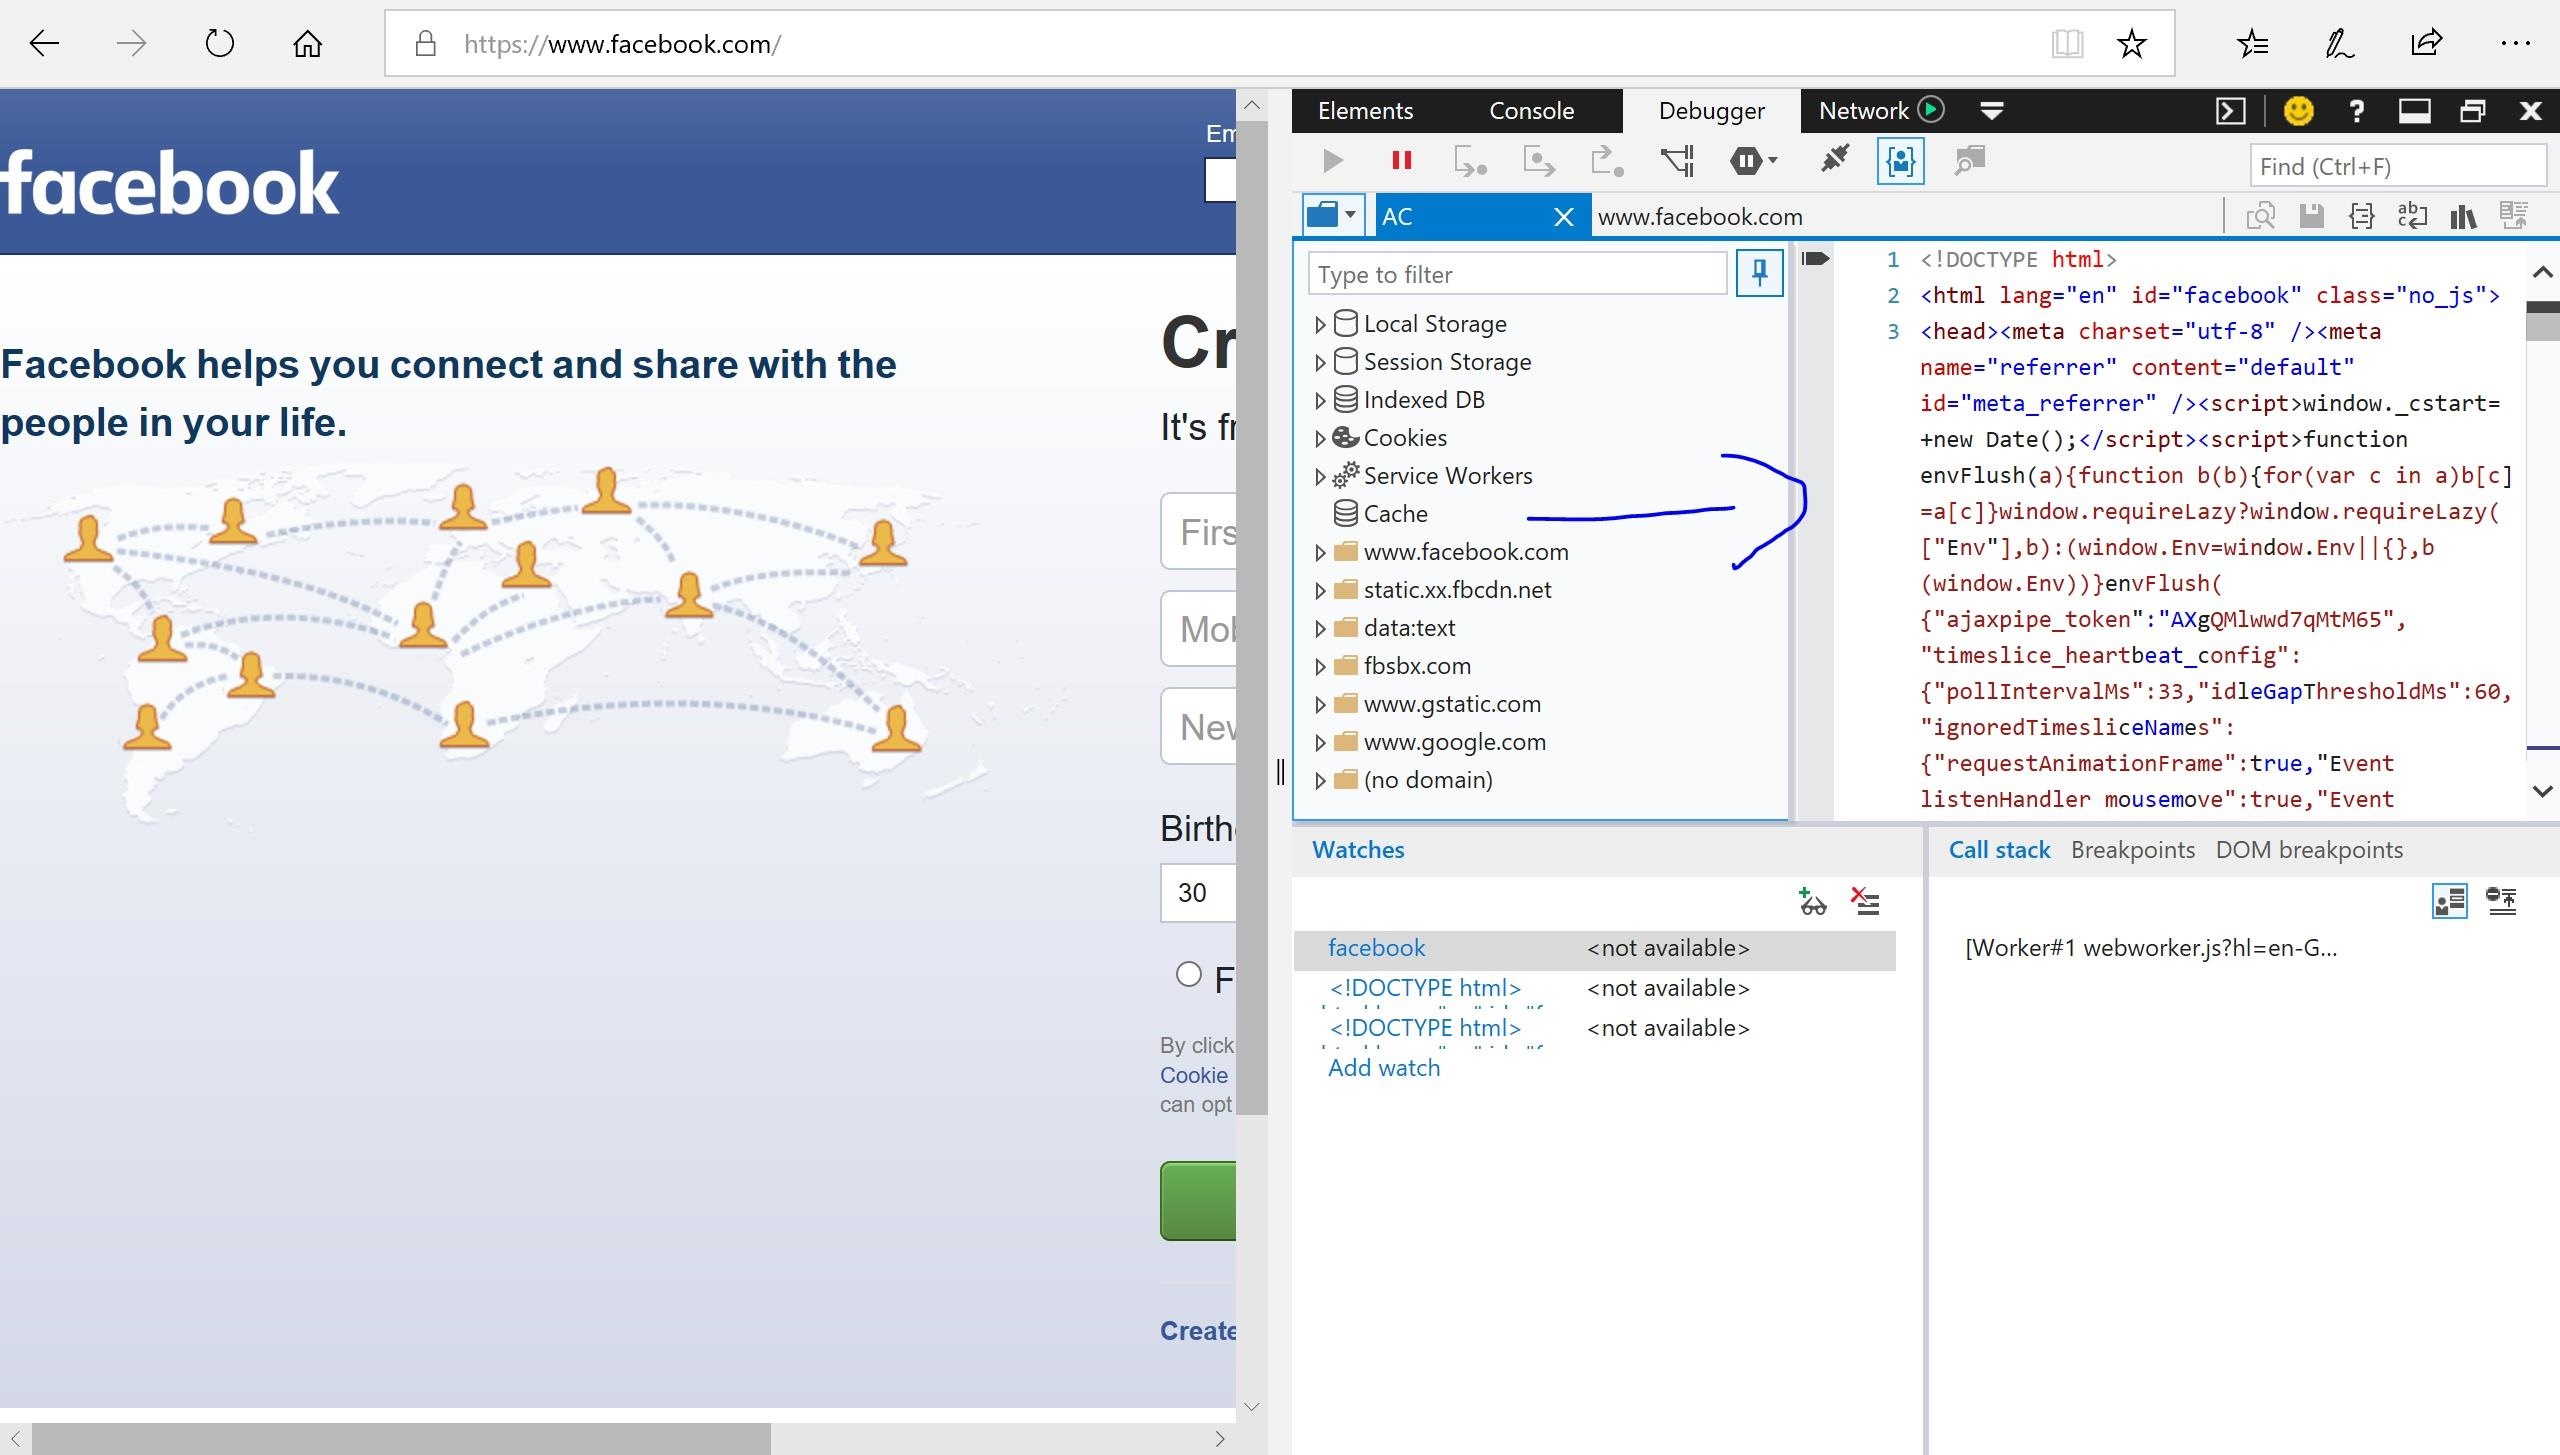Click the Delete all watches icon
This screenshot has height=1455, width=2560.
pos(1865,902)
